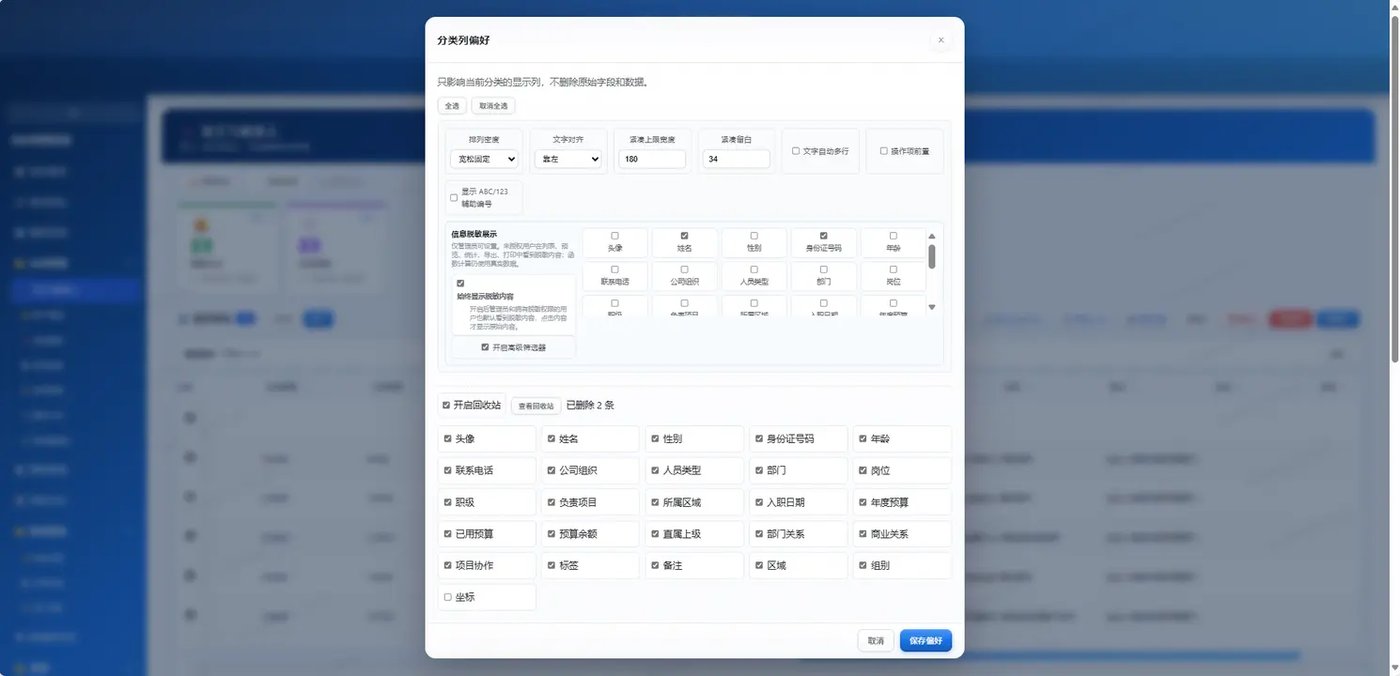Click the 保存偏好 button

[x=926, y=641]
